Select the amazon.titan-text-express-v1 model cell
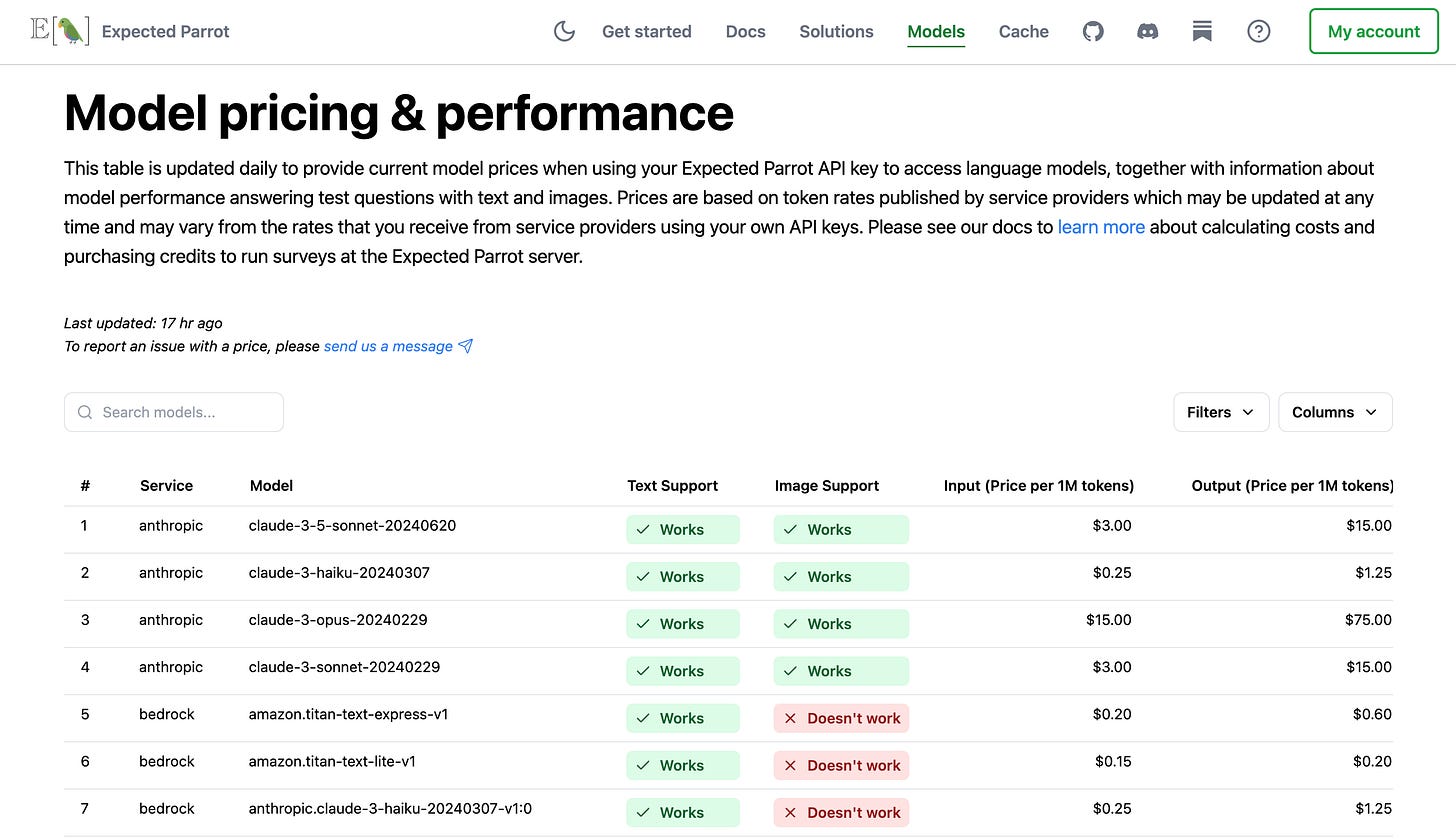 (349, 713)
